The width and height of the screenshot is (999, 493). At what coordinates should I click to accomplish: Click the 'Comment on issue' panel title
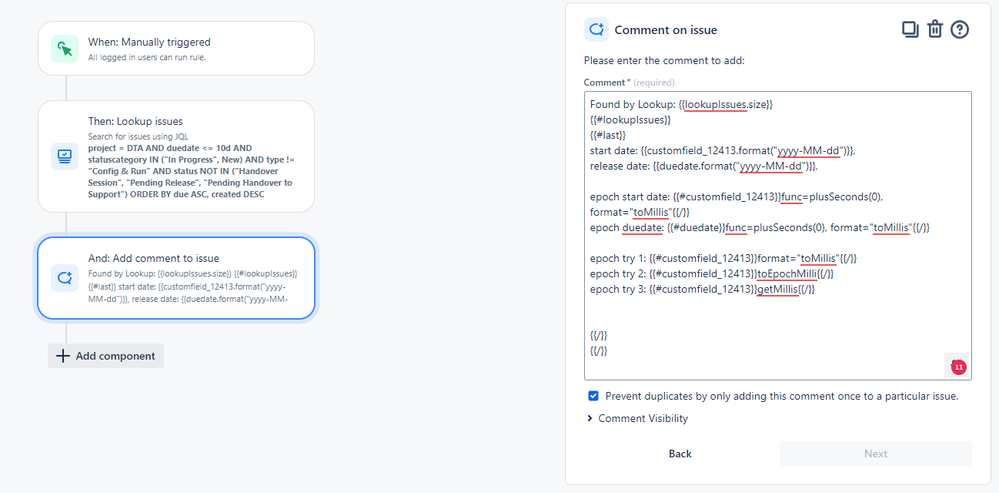click(x=666, y=30)
